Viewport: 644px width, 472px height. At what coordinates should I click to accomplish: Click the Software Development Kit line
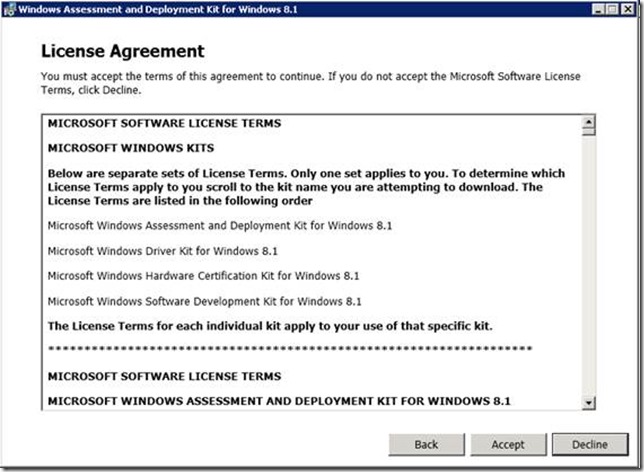(204, 301)
